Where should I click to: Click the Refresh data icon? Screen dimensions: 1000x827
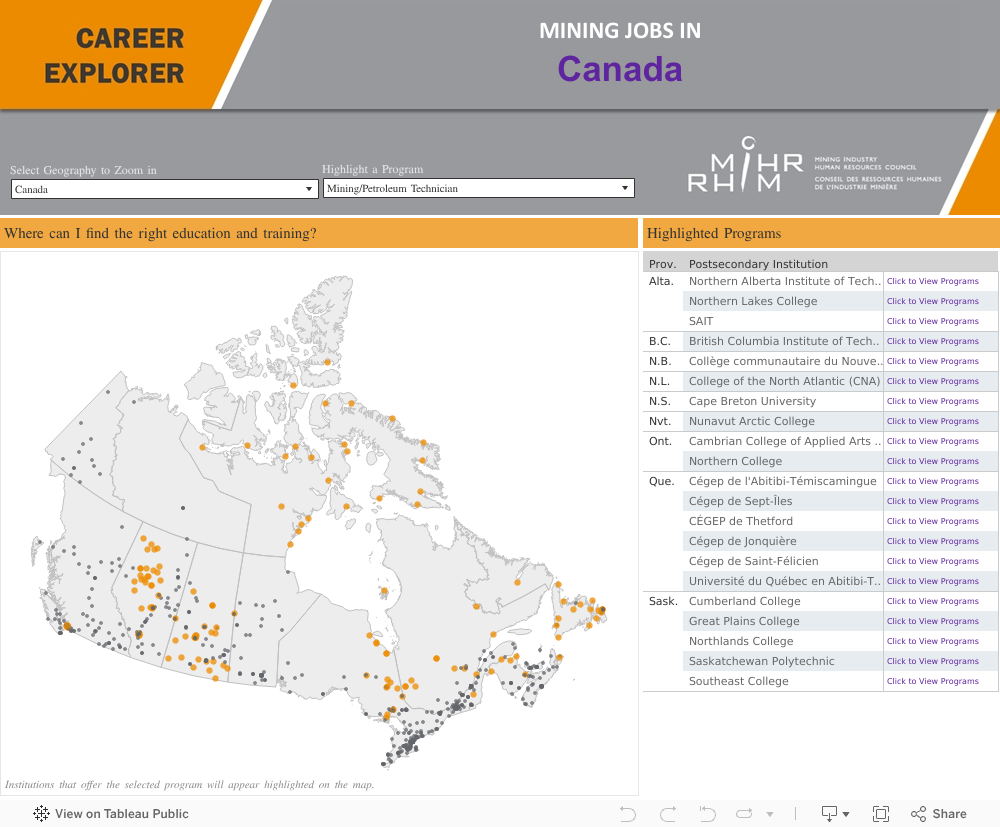(x=745, y=814)
